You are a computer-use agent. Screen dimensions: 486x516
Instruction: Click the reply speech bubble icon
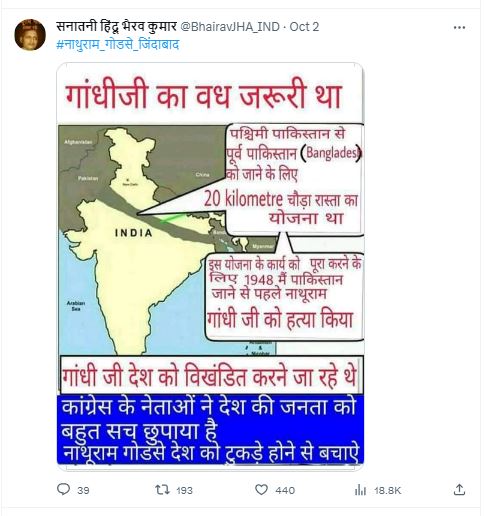(63, 489)
